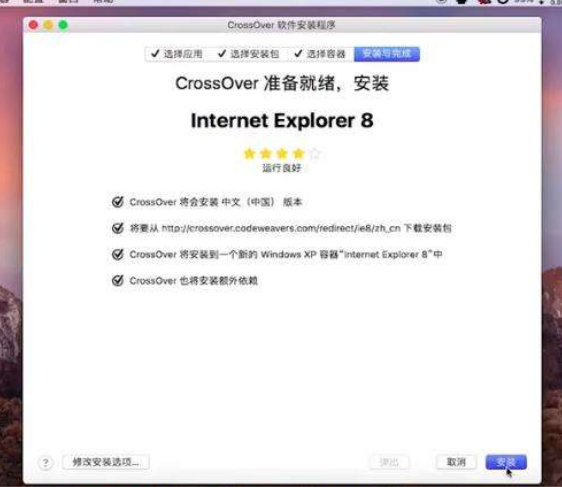Click the text CrossOver 也将安装额外依赖
The height and width of the screenshot is (487, 562).
tap(194, 281)
